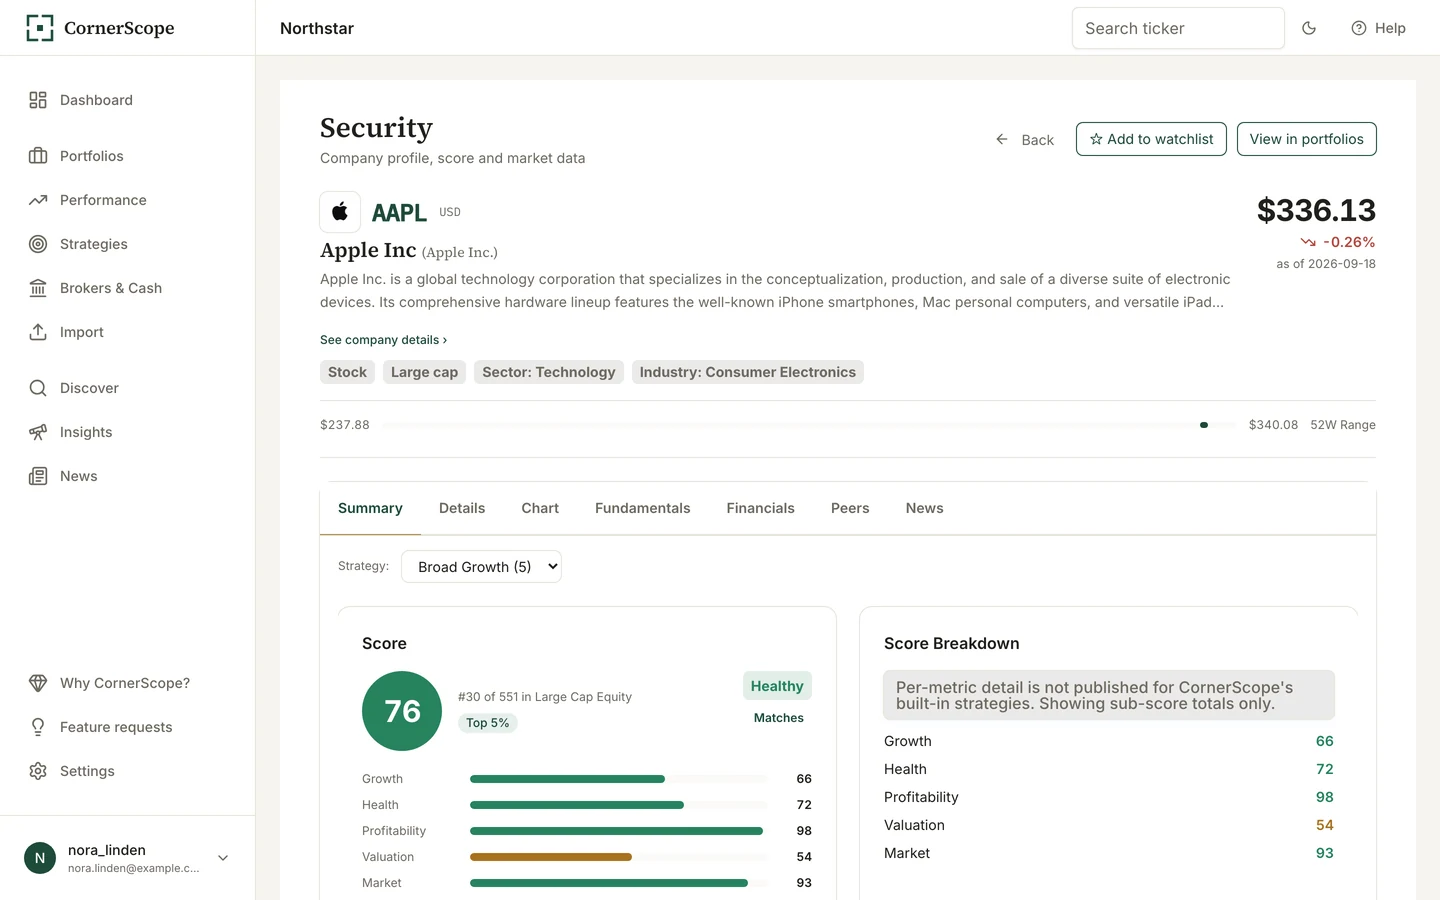Show the security News tab

point(925,508)
